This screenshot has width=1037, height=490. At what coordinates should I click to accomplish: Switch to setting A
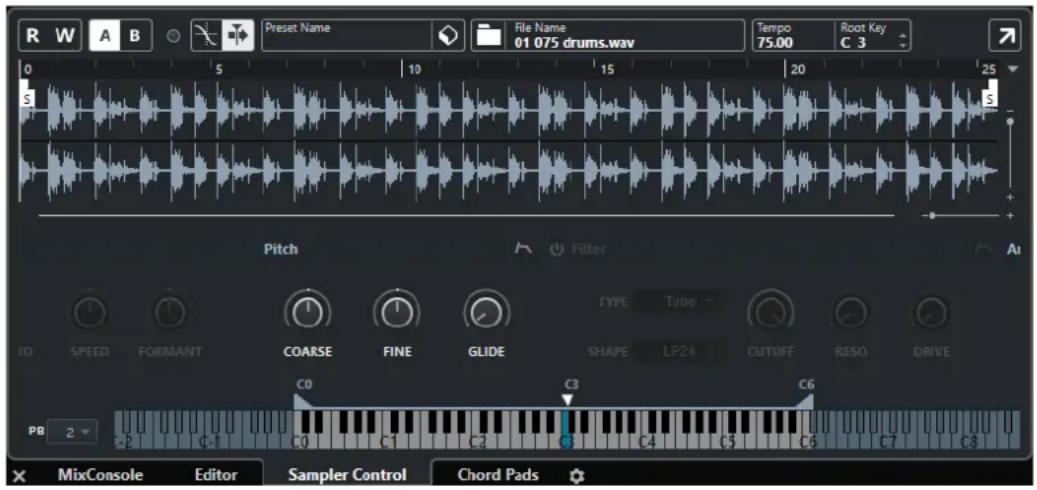[x=104, y=36]
